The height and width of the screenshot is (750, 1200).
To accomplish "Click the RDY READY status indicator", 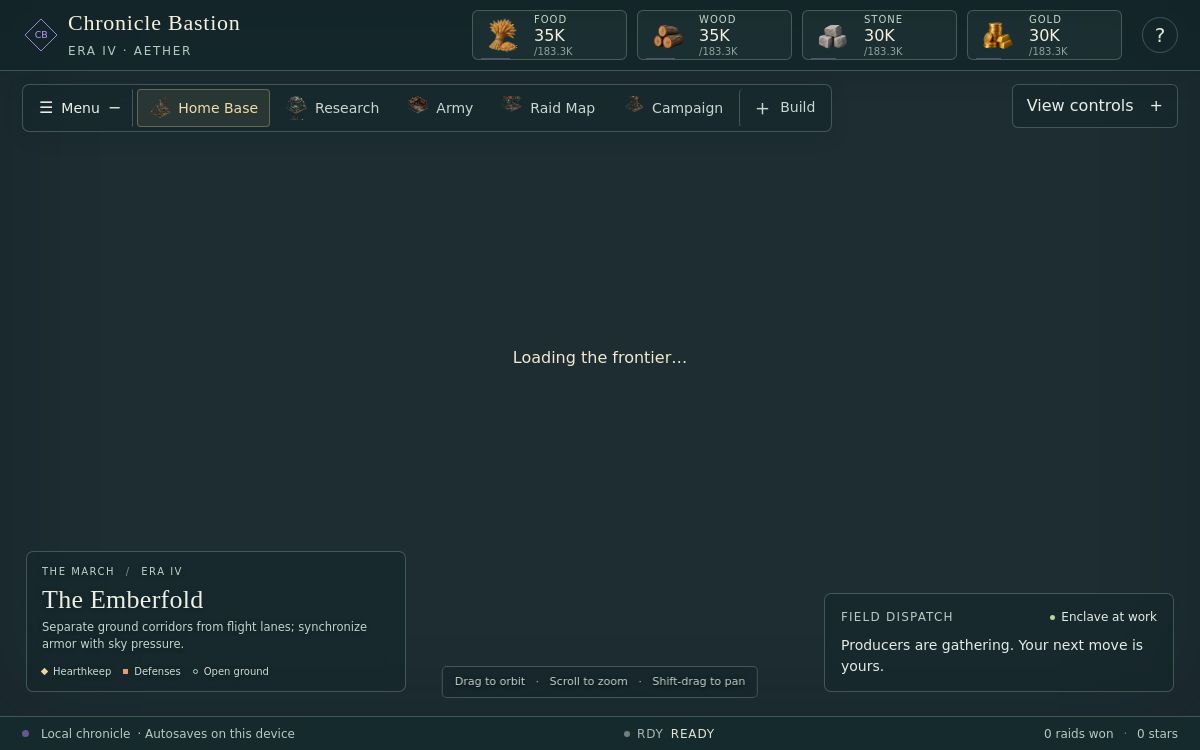I will [669, 734].
